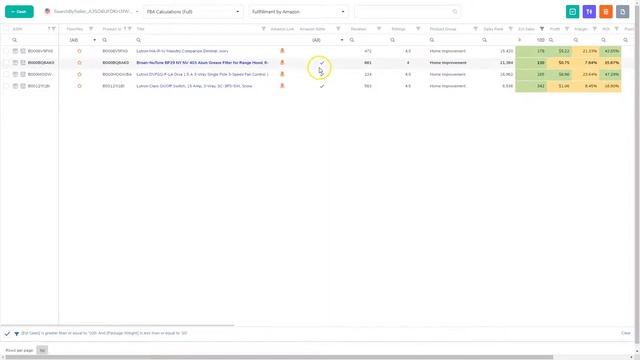
Task: Toggle the checkbox for the Lutron MA-R row
Action: (x=6, y=51)
